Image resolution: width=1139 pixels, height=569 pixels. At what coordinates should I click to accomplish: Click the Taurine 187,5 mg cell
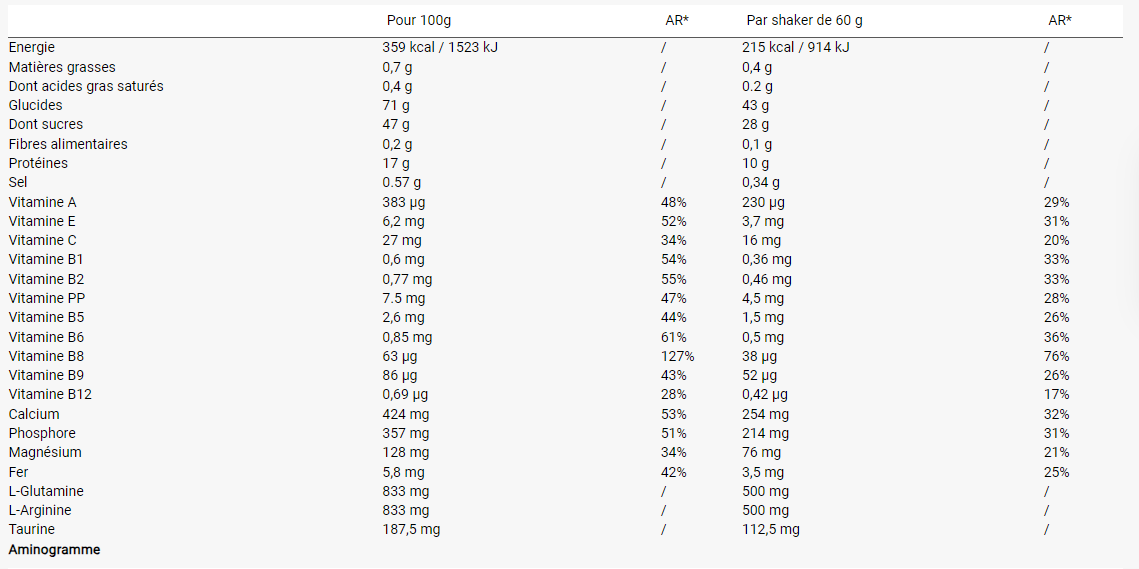(411, 529)
